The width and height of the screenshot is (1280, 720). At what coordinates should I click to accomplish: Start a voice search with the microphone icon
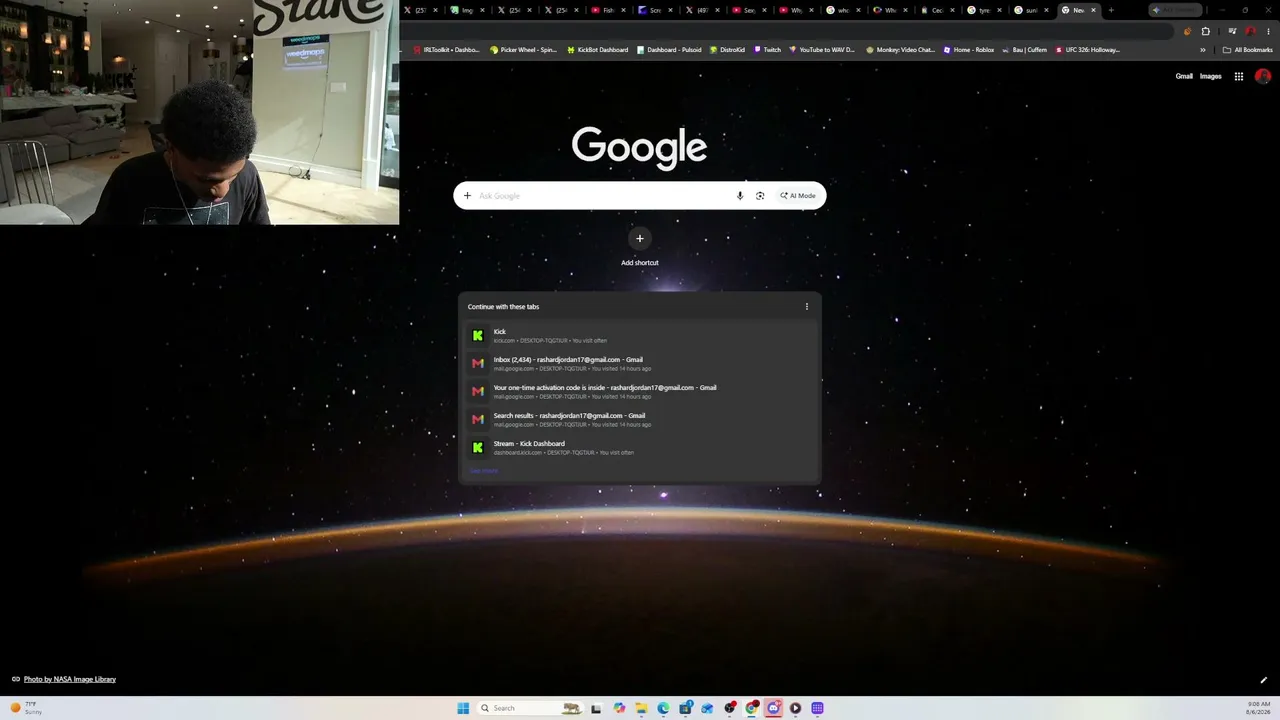(x=740, y=196)
